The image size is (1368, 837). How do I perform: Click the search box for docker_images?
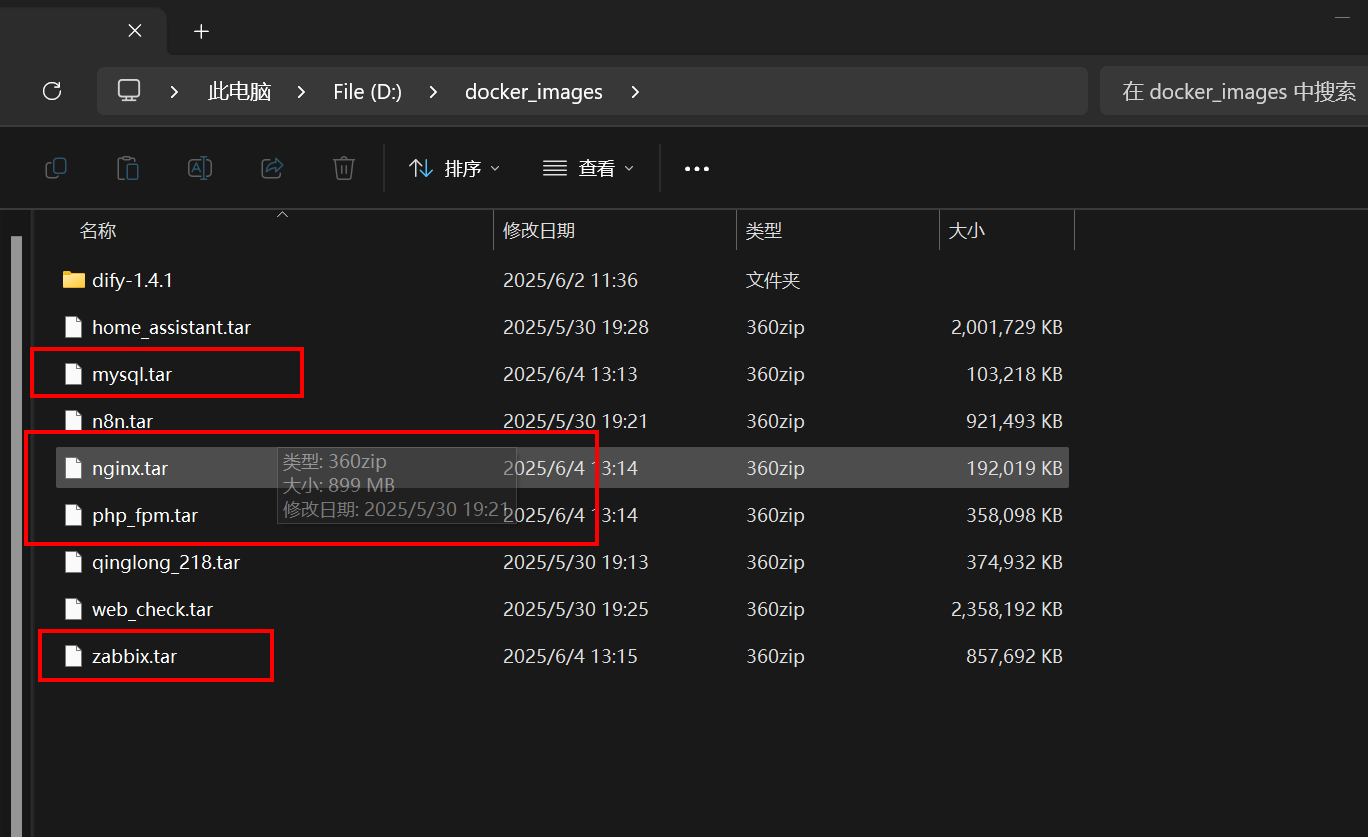[1240, 91]
